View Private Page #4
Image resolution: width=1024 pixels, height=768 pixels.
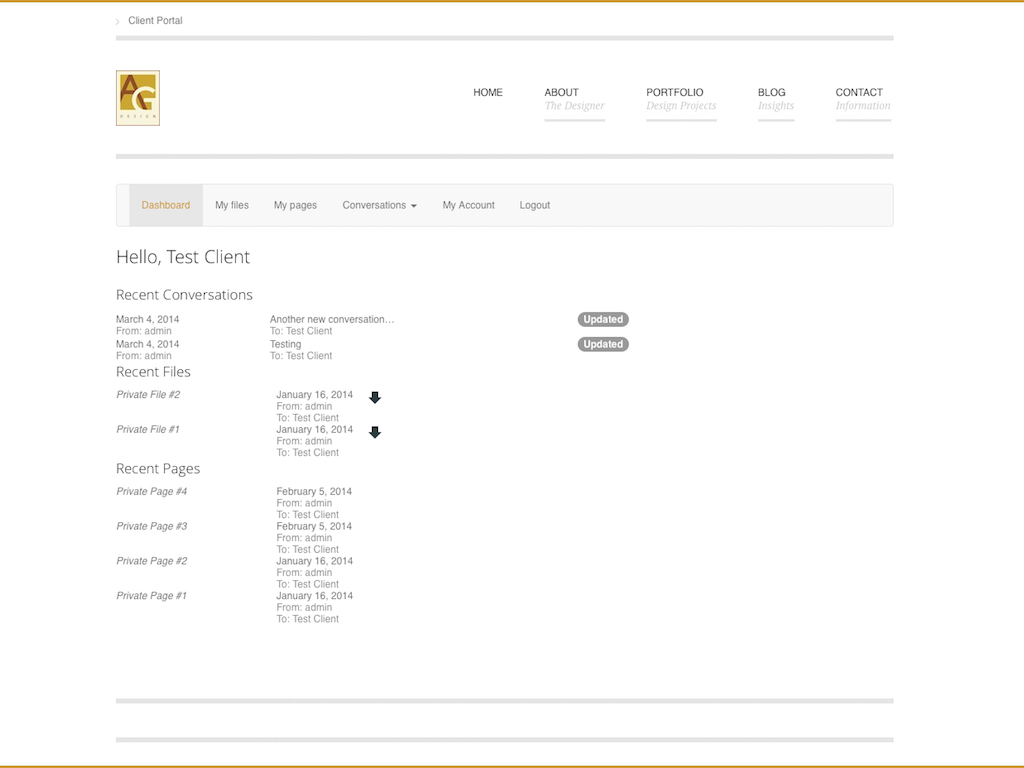click(x=151, y=492)
